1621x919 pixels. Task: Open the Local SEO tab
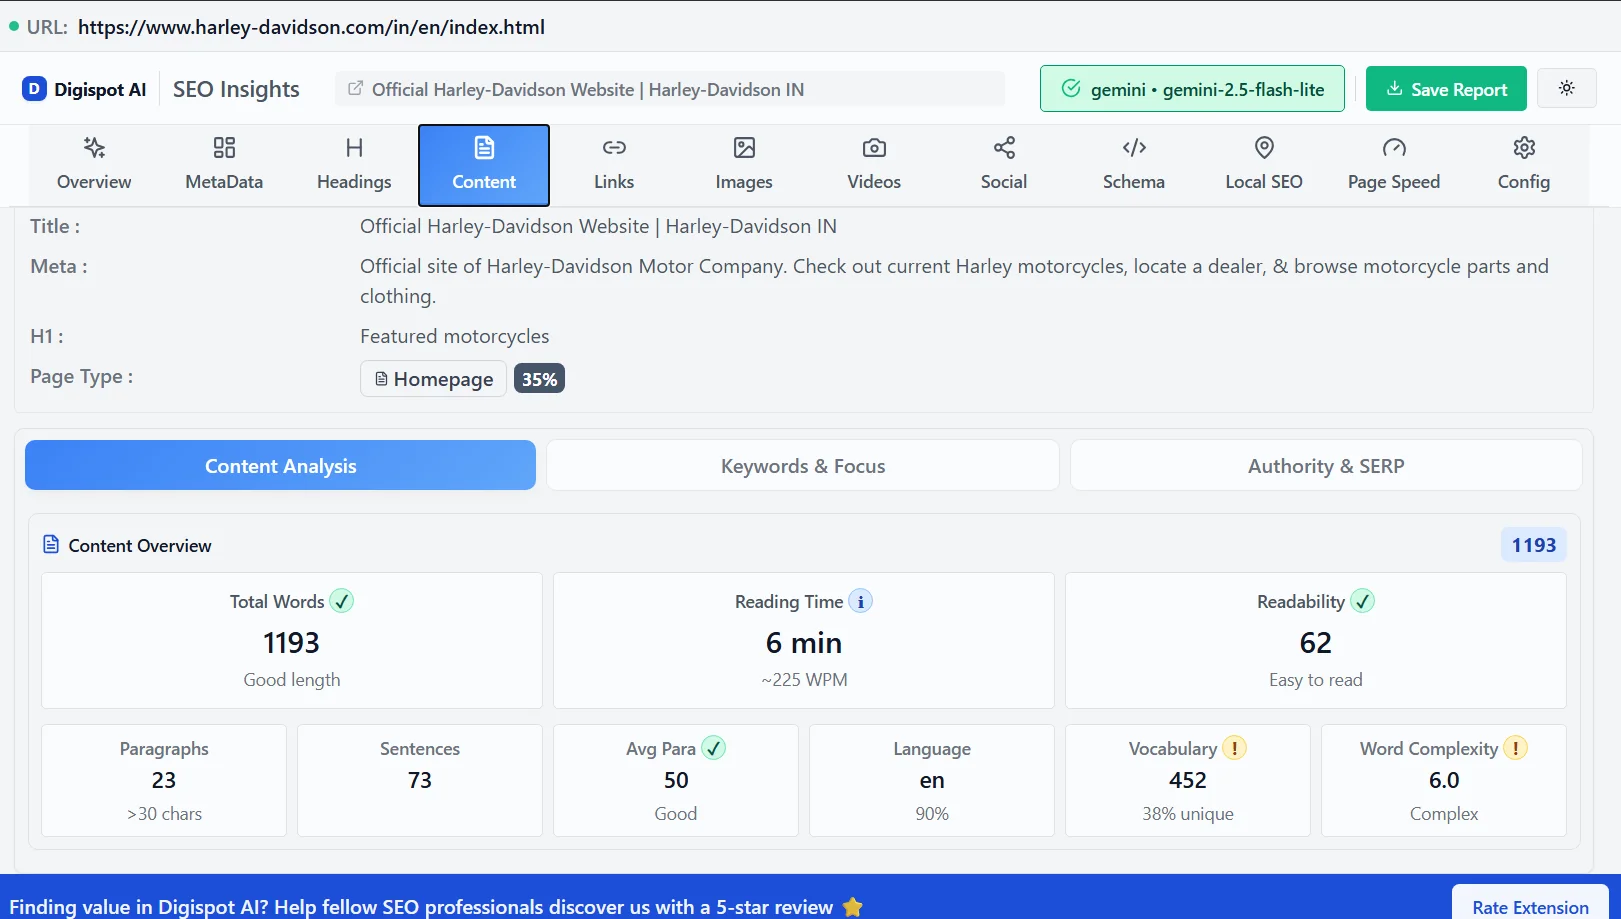click(1264, 165)
